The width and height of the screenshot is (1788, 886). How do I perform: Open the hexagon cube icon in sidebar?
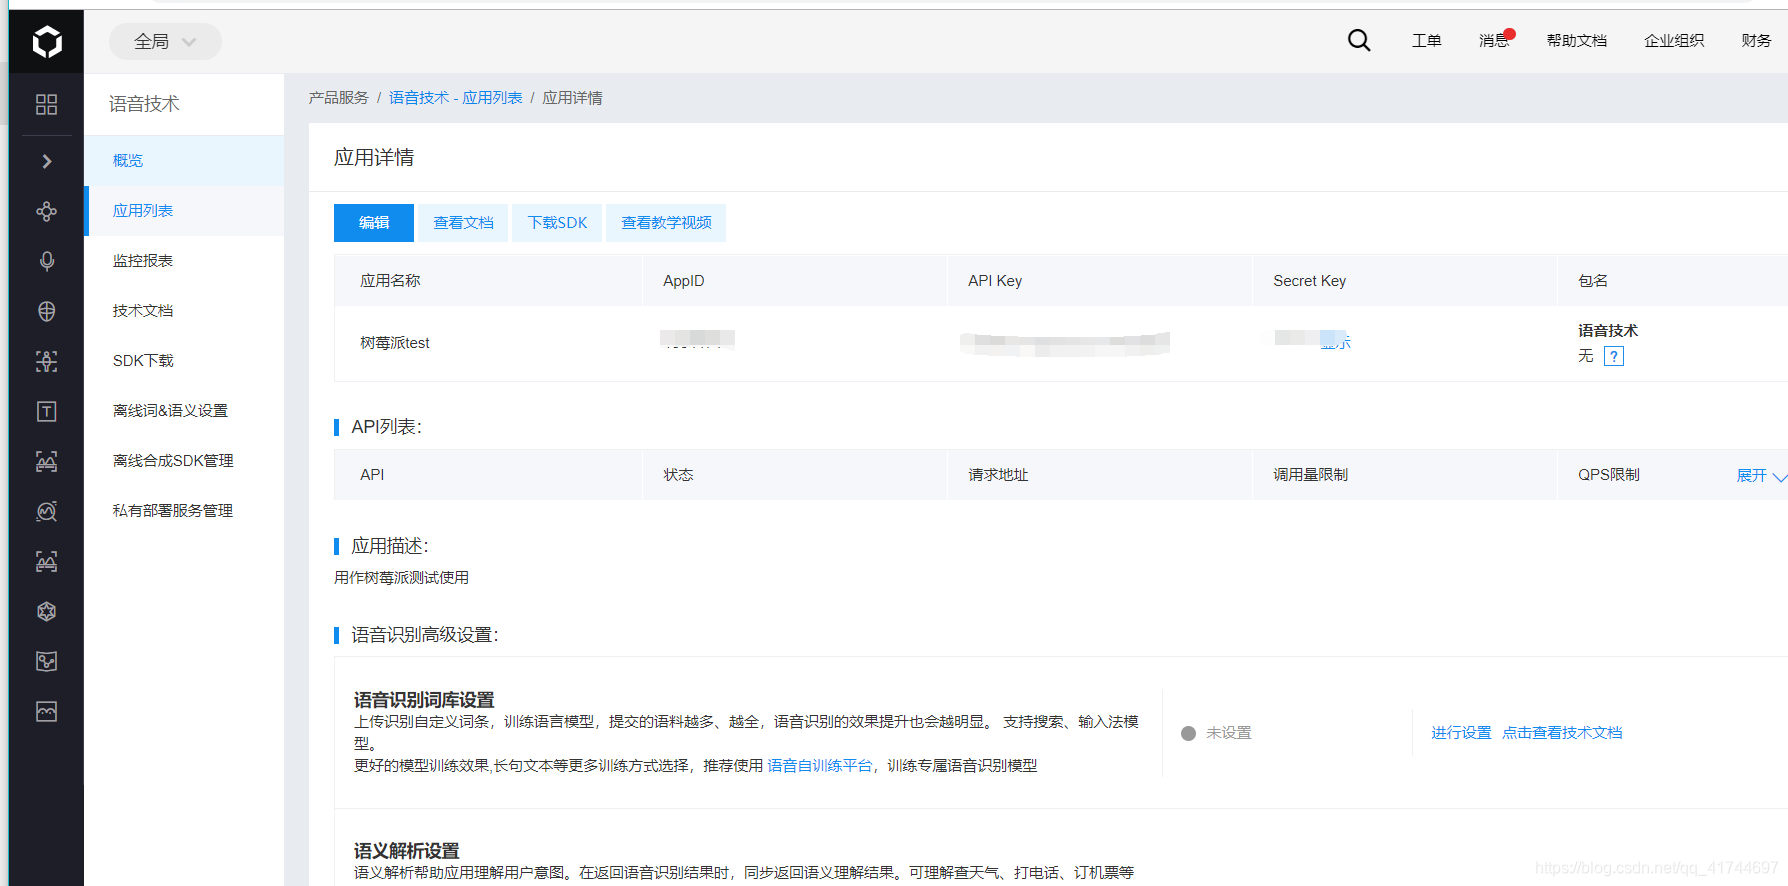click(46, 611)
